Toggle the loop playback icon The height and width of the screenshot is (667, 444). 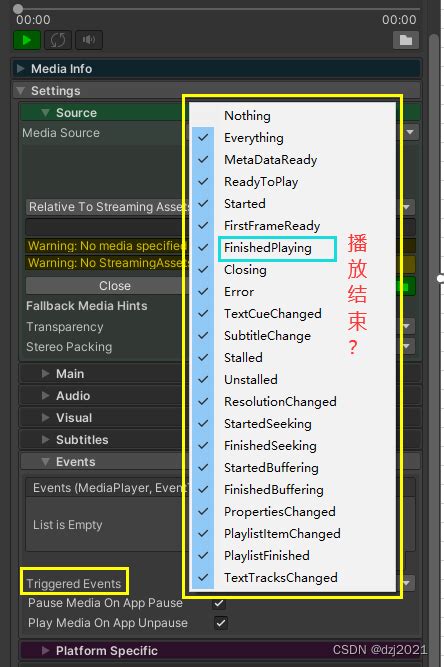click(x=58, y=40)
